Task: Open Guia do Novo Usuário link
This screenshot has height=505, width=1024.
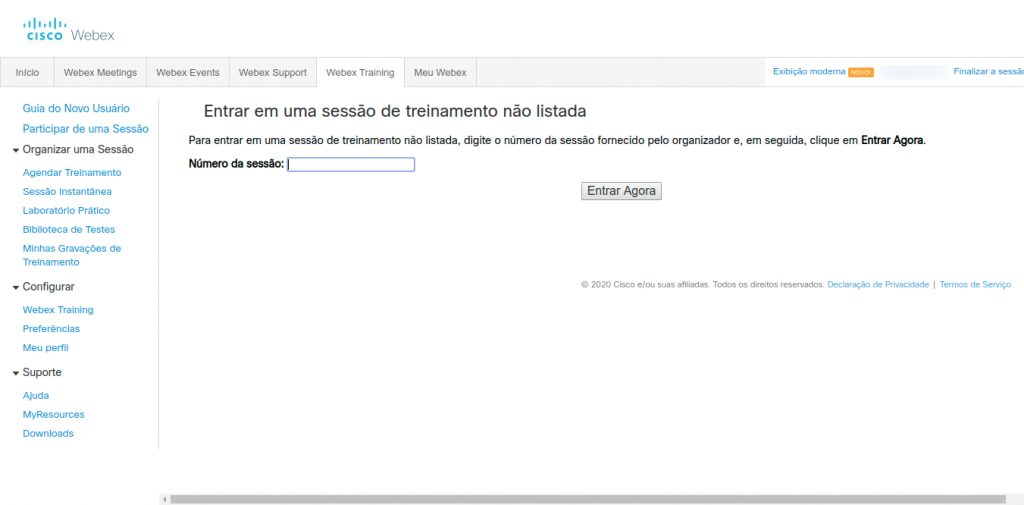Action: tap(76, 108)
